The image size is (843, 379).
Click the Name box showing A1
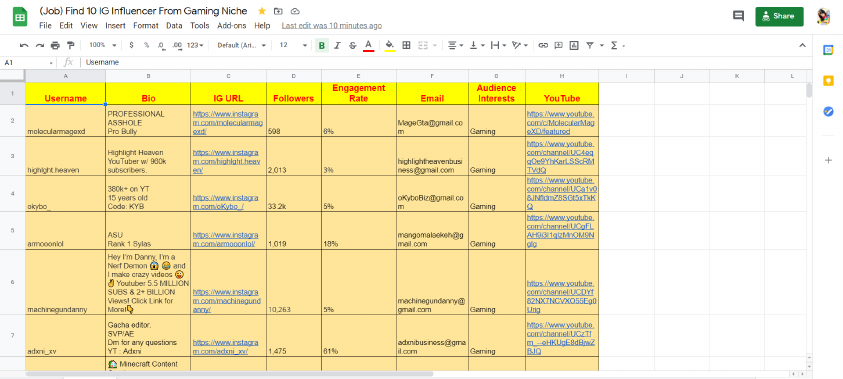pos(27,62)
